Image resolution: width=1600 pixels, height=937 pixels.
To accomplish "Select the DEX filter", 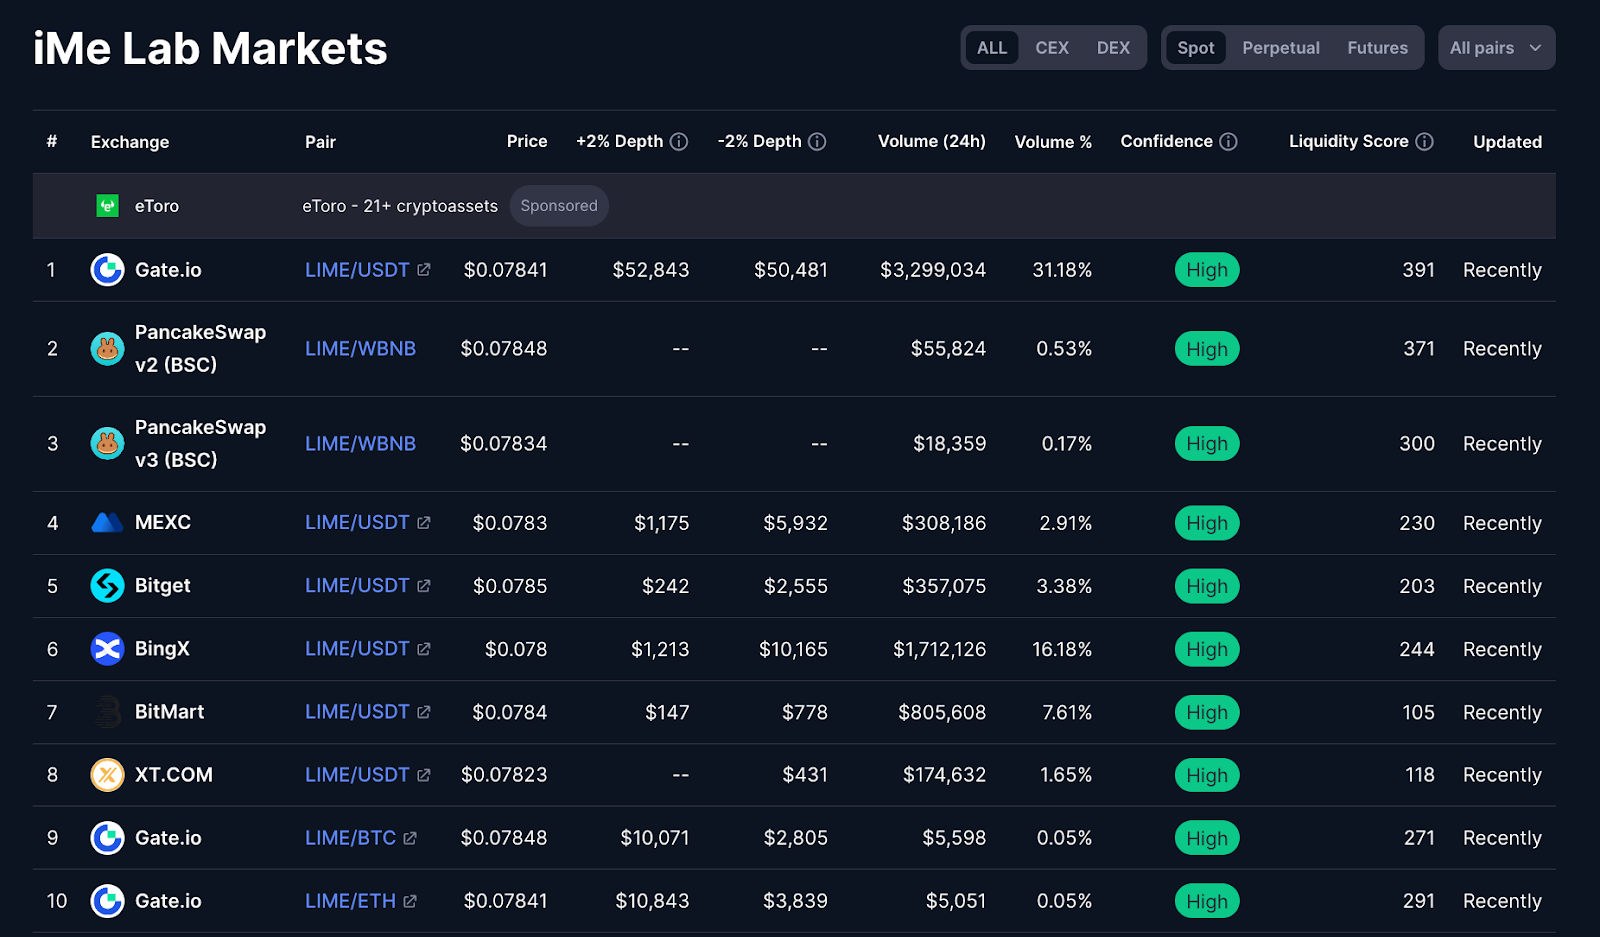I will pyautogui.click(x=1113, y=48).
